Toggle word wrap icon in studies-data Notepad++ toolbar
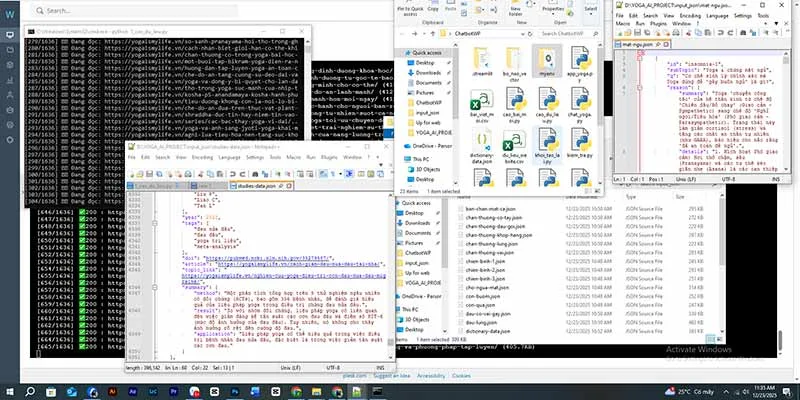This screenshot has width=800, height=400. pos(323,174)
